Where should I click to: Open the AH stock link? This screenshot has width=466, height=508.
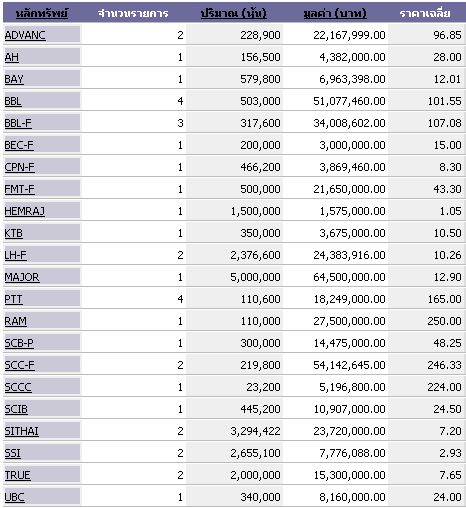coord(12,57)
